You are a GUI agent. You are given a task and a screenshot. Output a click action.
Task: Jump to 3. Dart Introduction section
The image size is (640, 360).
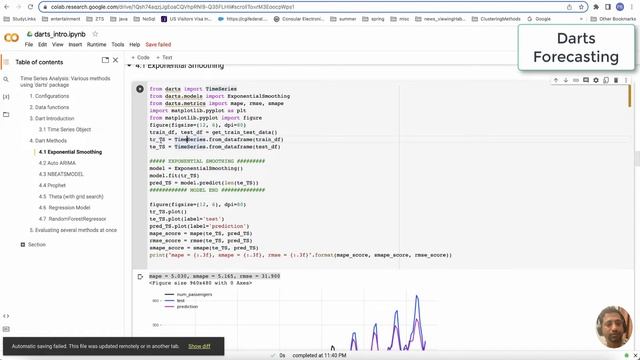point(52,118)
